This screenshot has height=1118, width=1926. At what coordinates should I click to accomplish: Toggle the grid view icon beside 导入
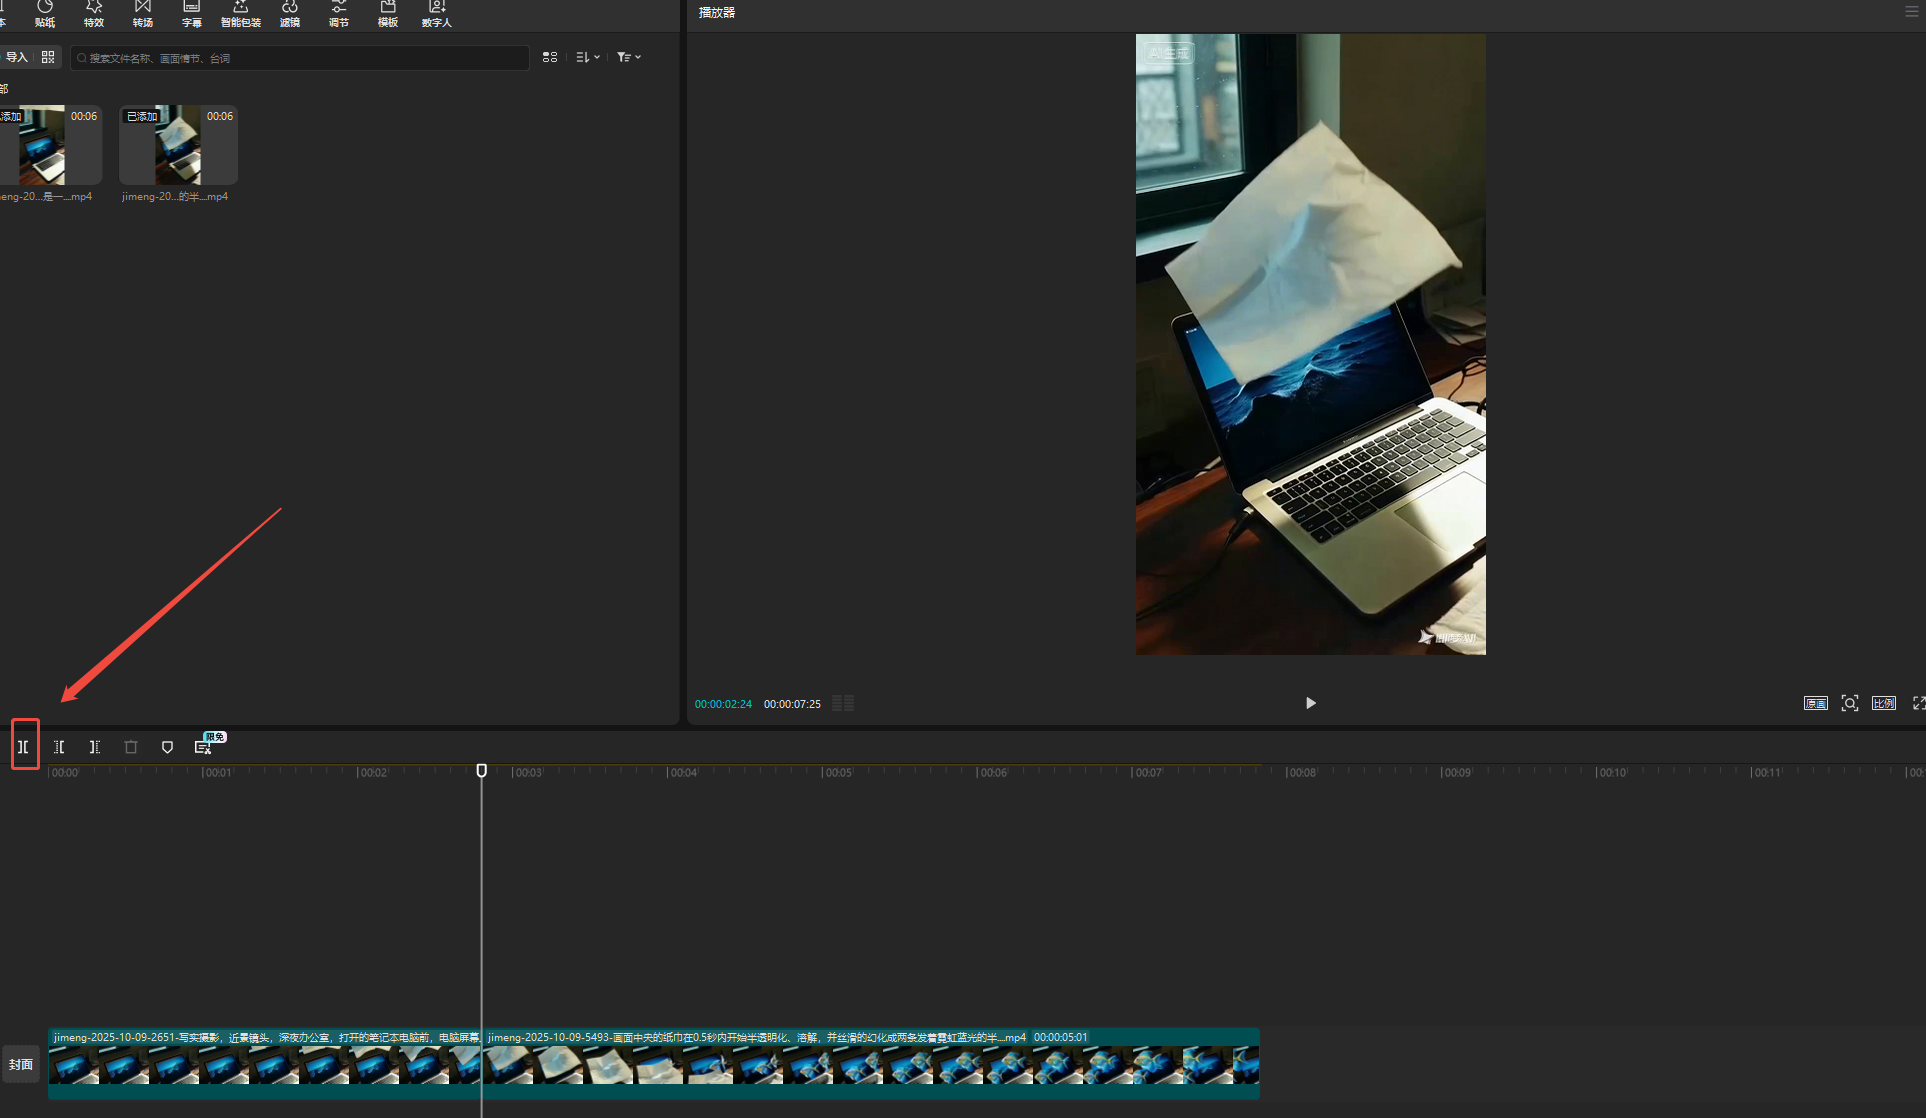[x=48, y=57]
